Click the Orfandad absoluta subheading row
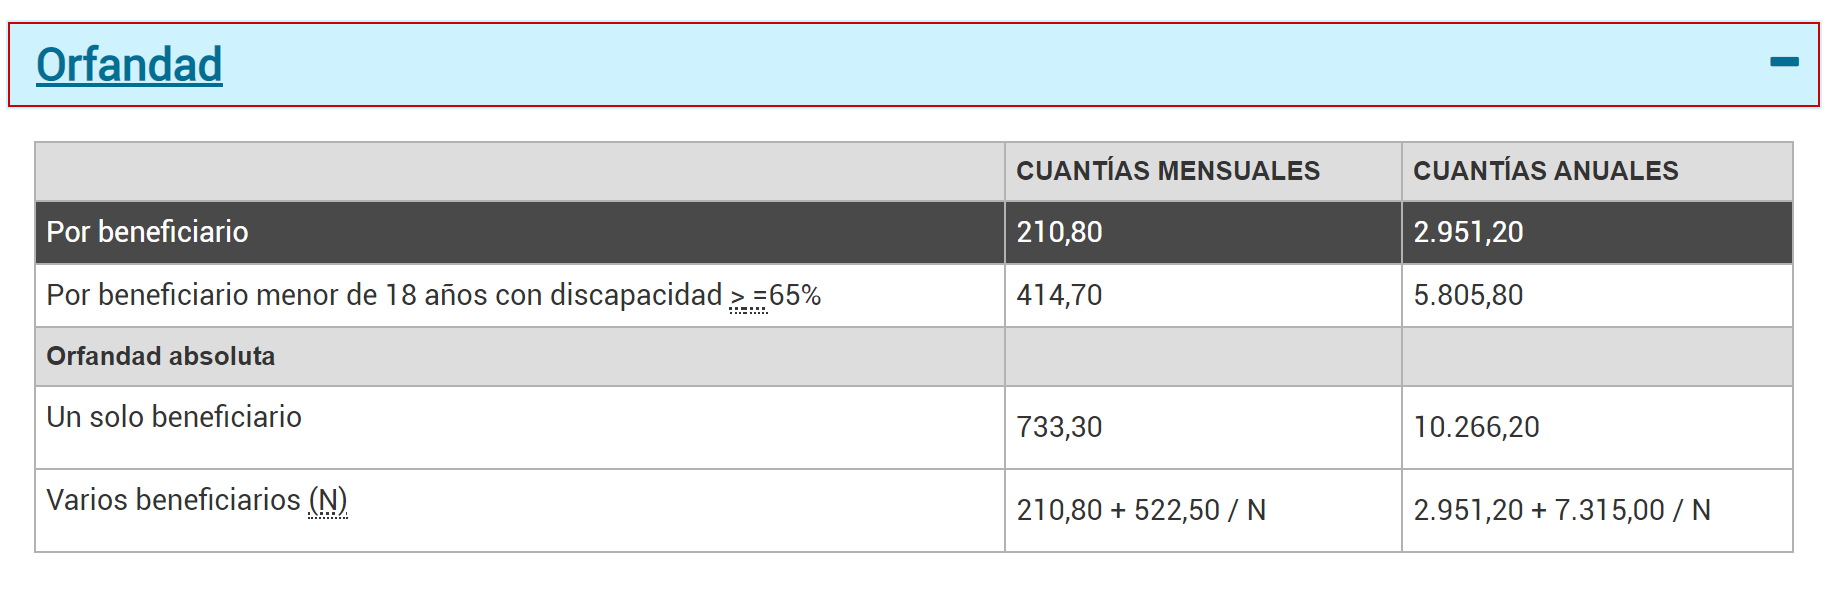The image size is (1837, 599). (913, 356)
